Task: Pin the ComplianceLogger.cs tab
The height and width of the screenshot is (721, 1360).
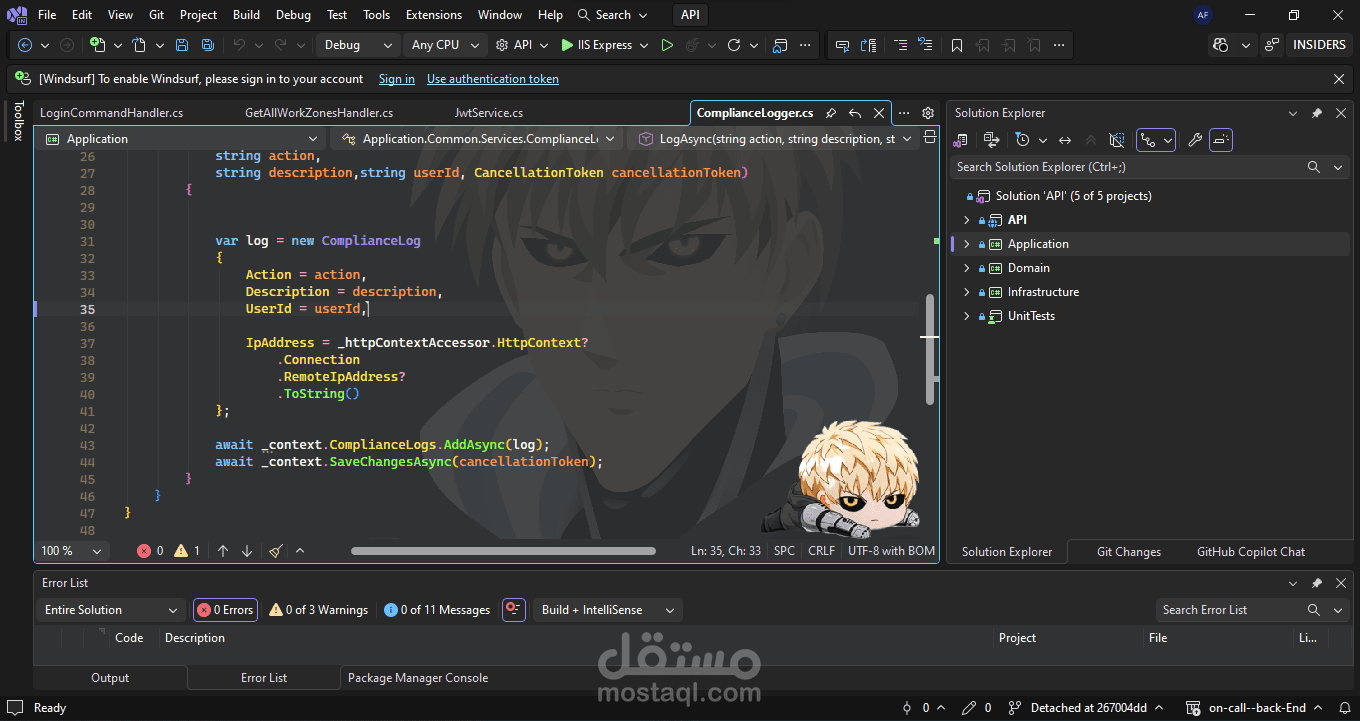Action: coord(831,113)
